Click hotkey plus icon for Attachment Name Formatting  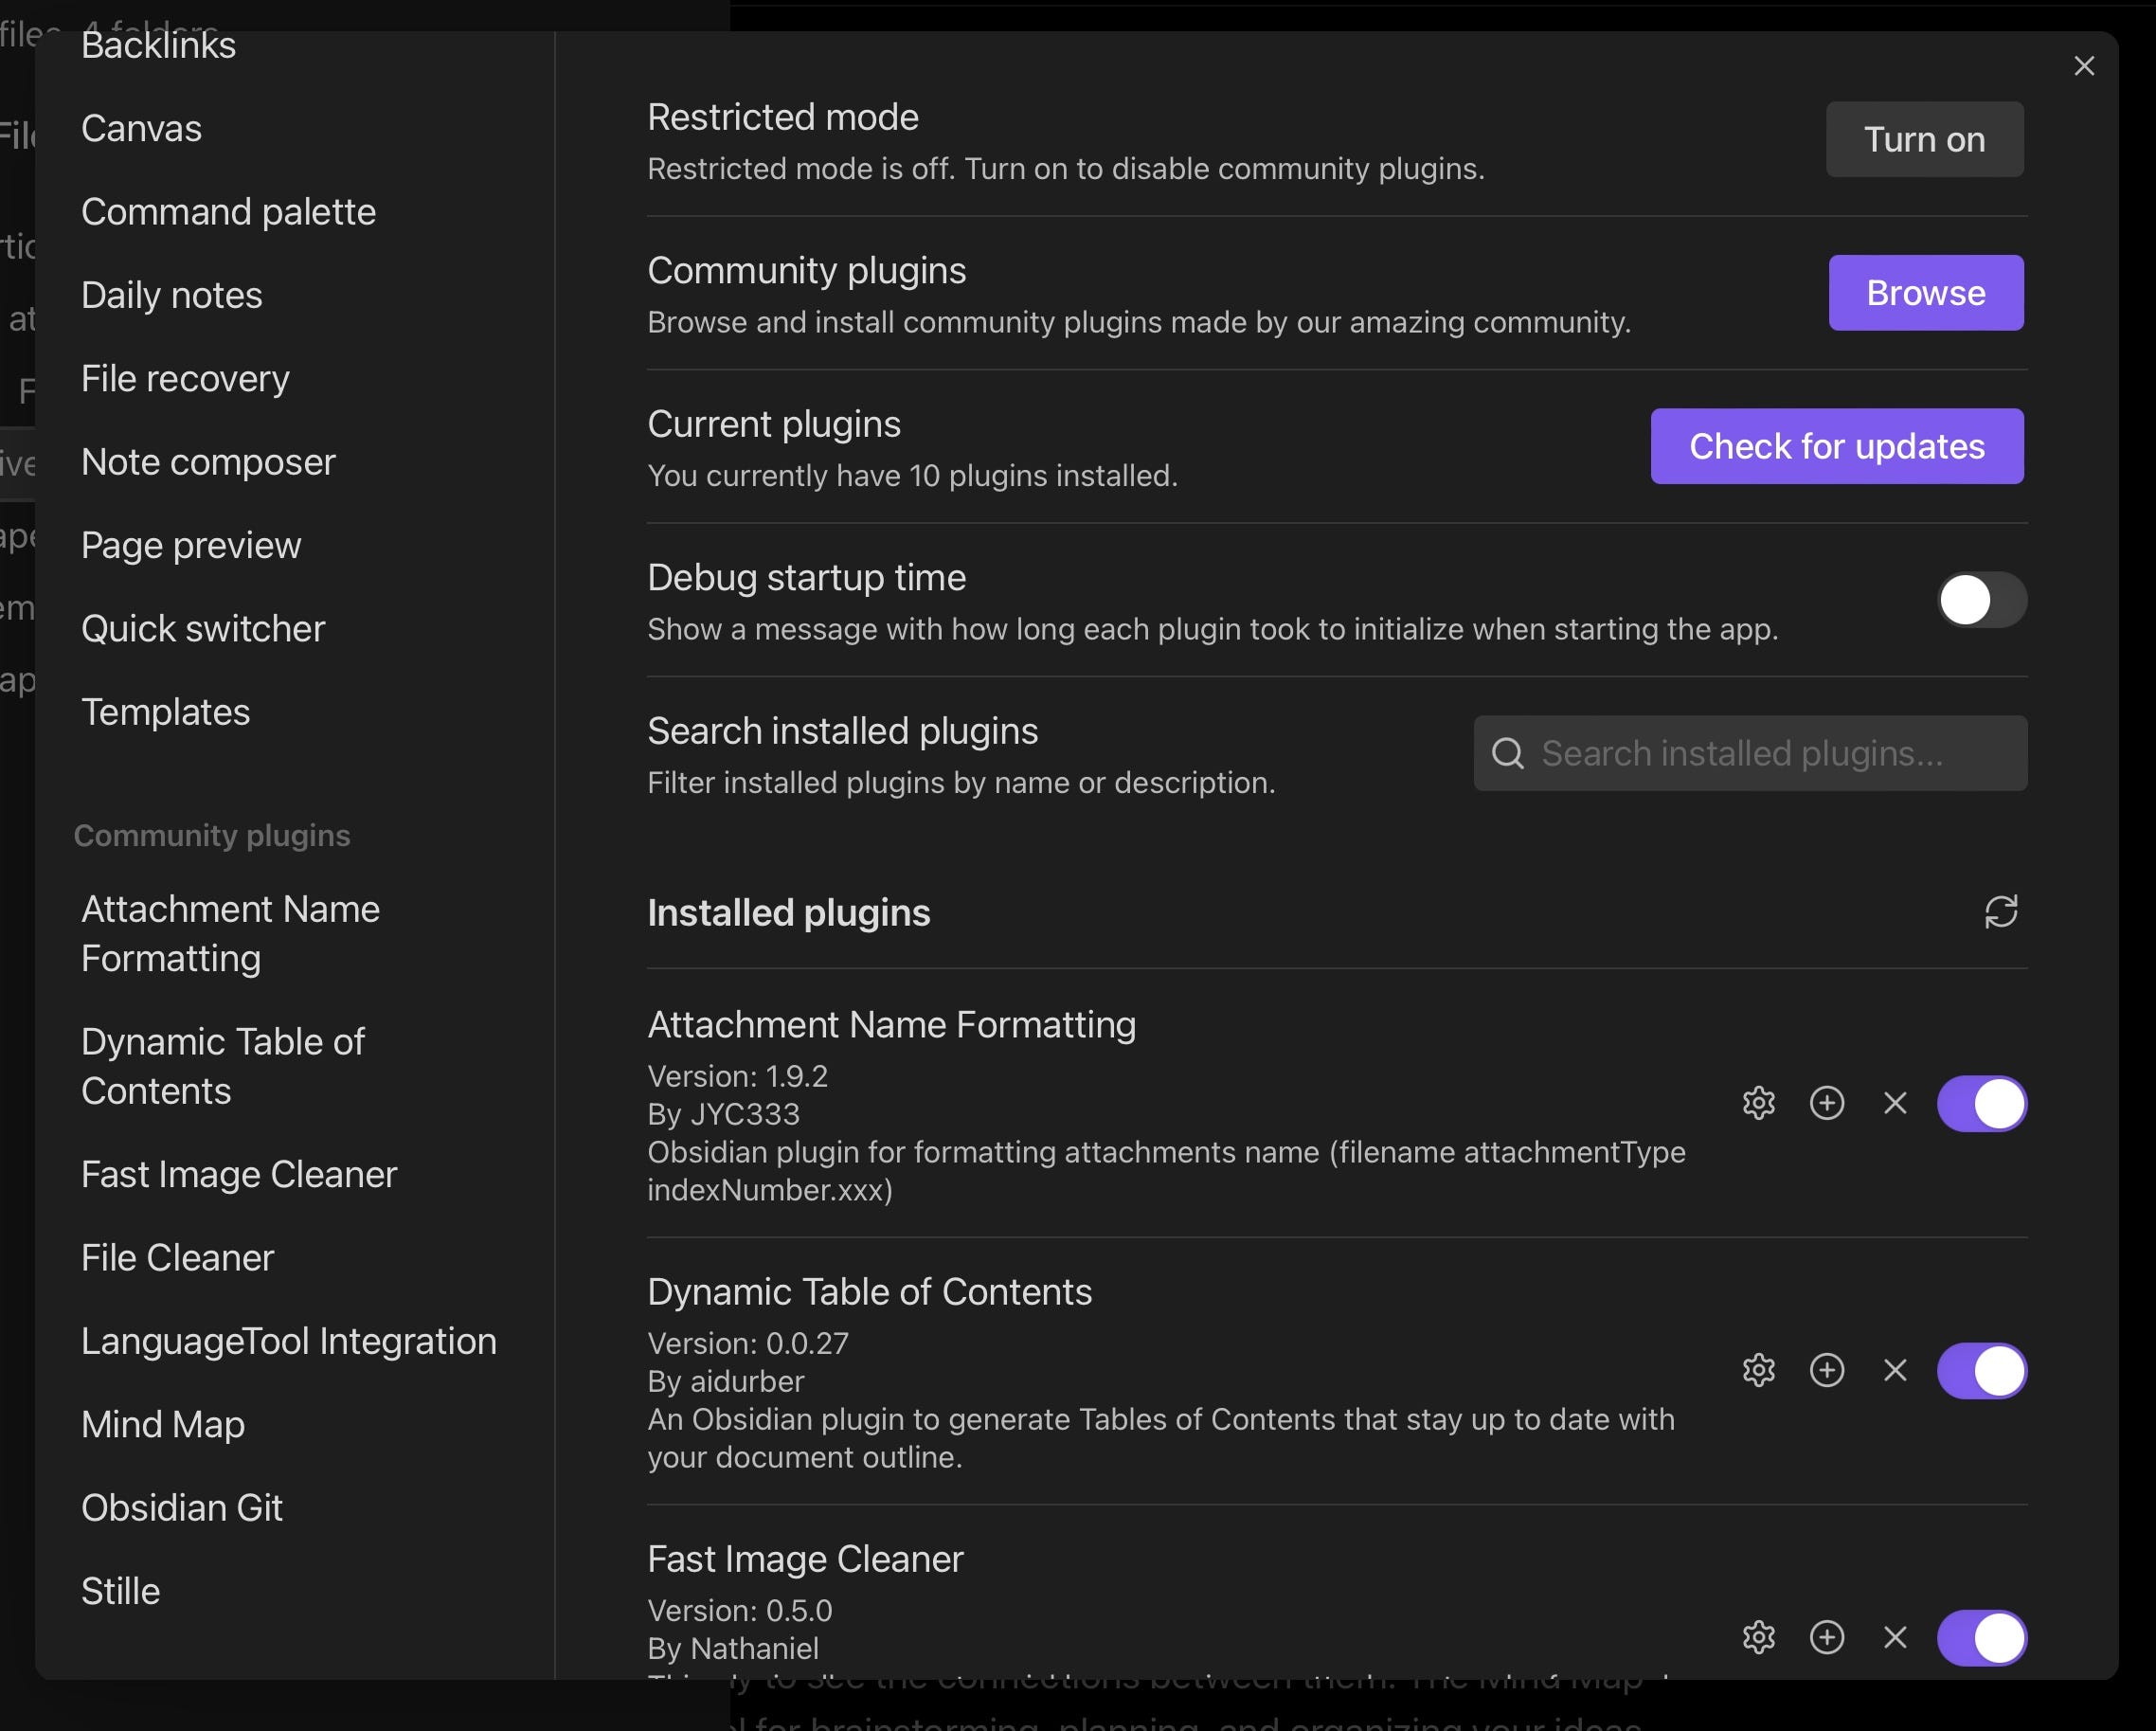pyautogui.click(x=1826, y=1103)
